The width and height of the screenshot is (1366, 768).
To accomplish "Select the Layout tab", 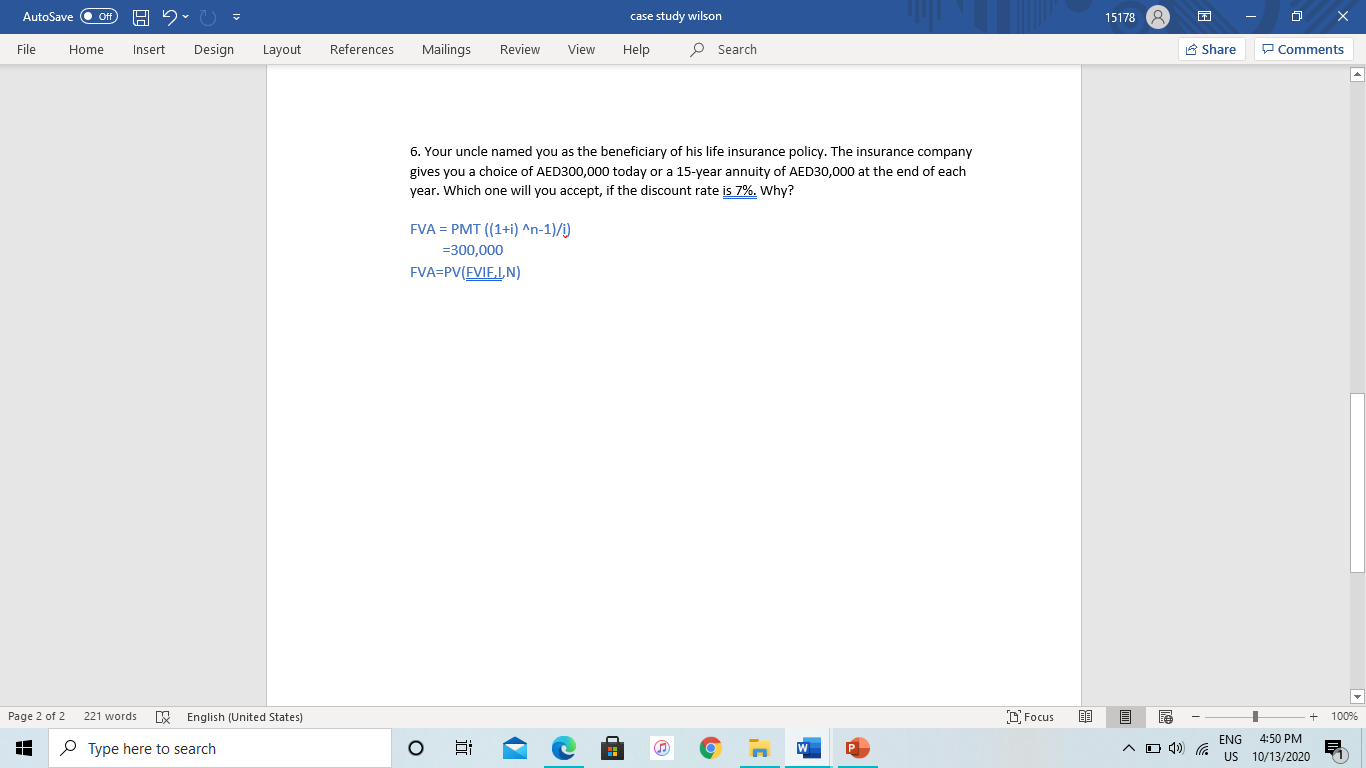I will 282,49.
